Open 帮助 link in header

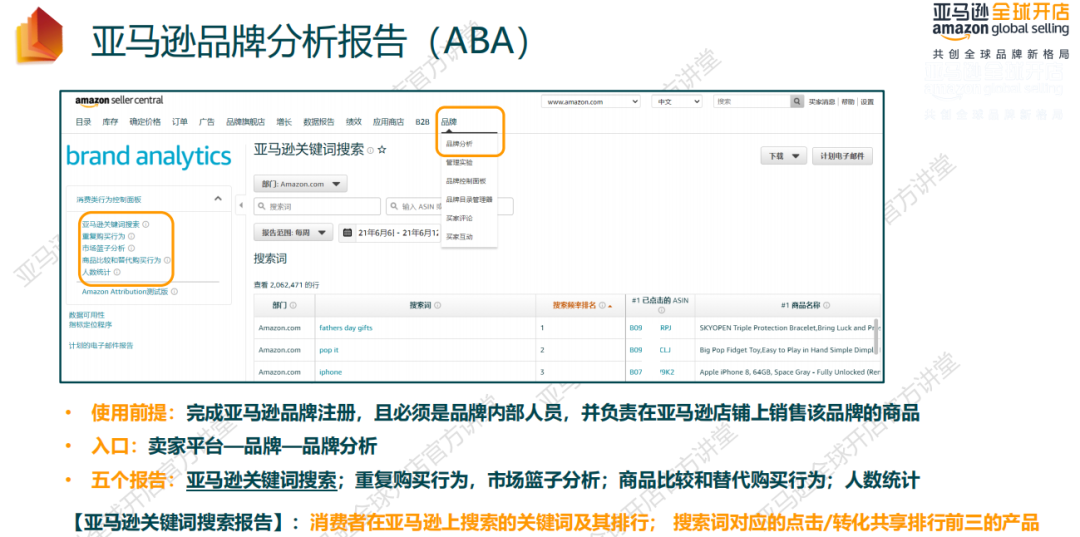tap(847, 102)
